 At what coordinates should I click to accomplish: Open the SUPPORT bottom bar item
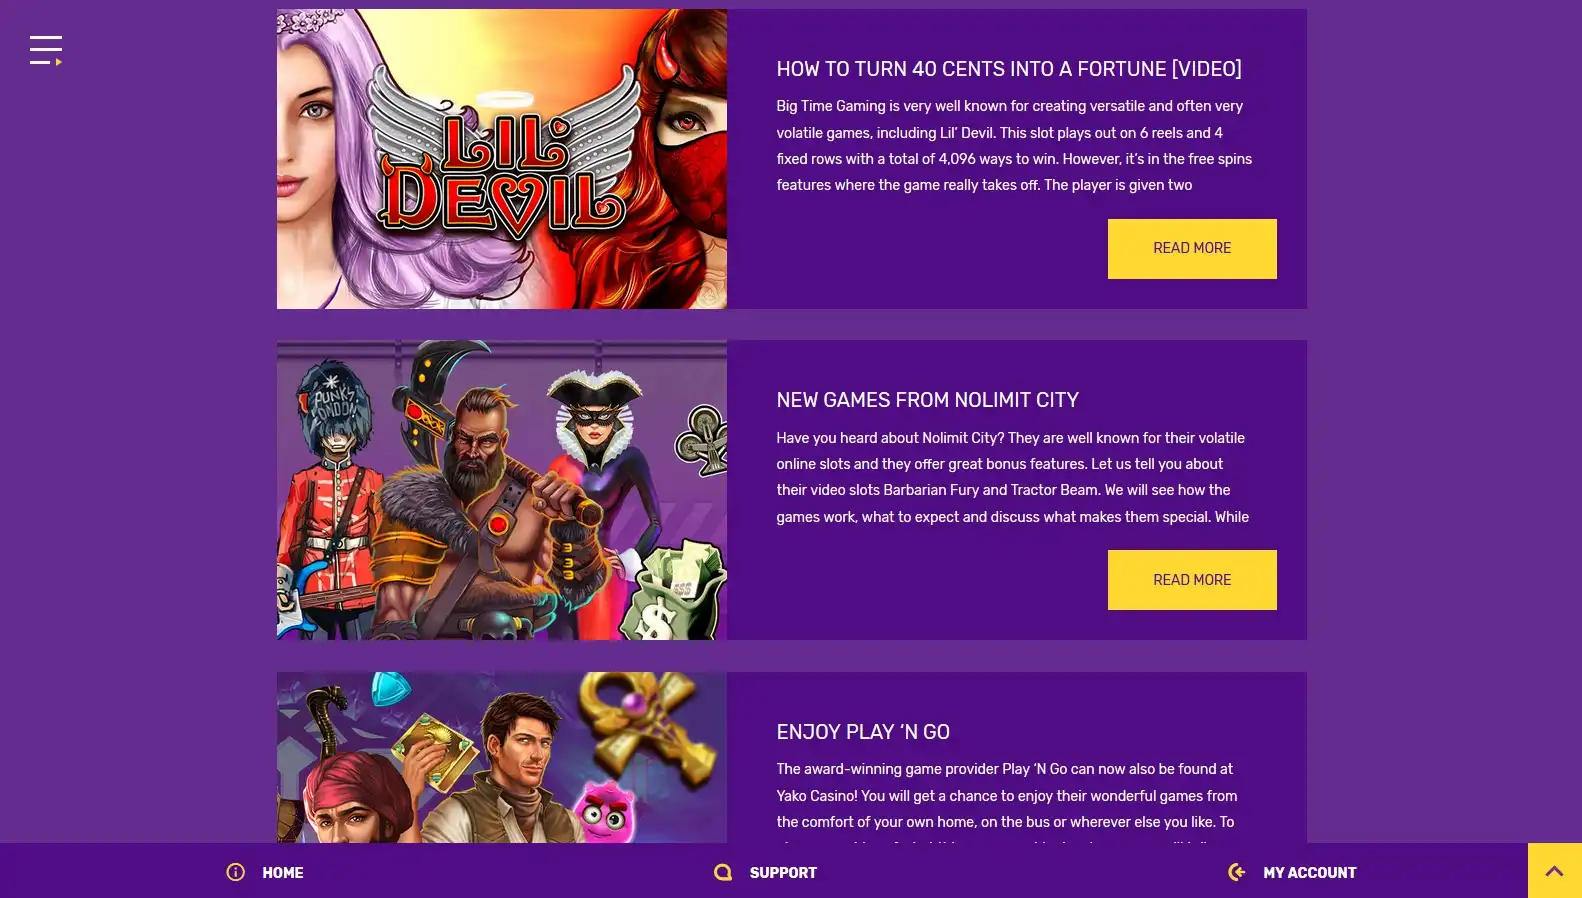765,872
